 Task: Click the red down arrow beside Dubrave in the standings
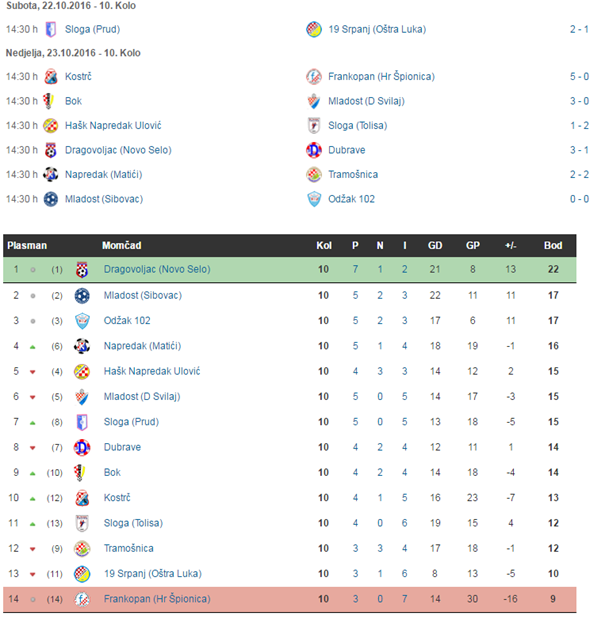pos(35,447)
